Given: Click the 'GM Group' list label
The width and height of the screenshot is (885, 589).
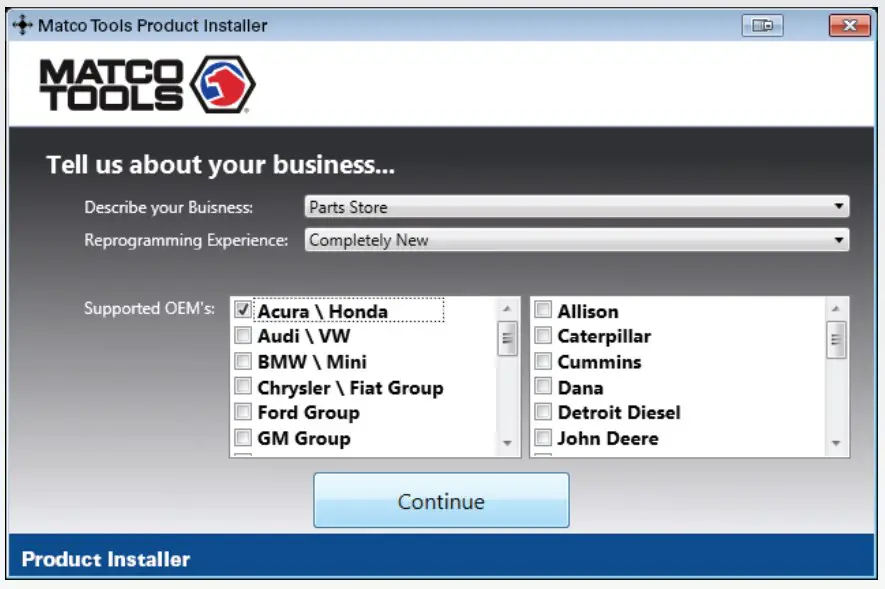Looking at the screenshot, I should tap(304, 438).
